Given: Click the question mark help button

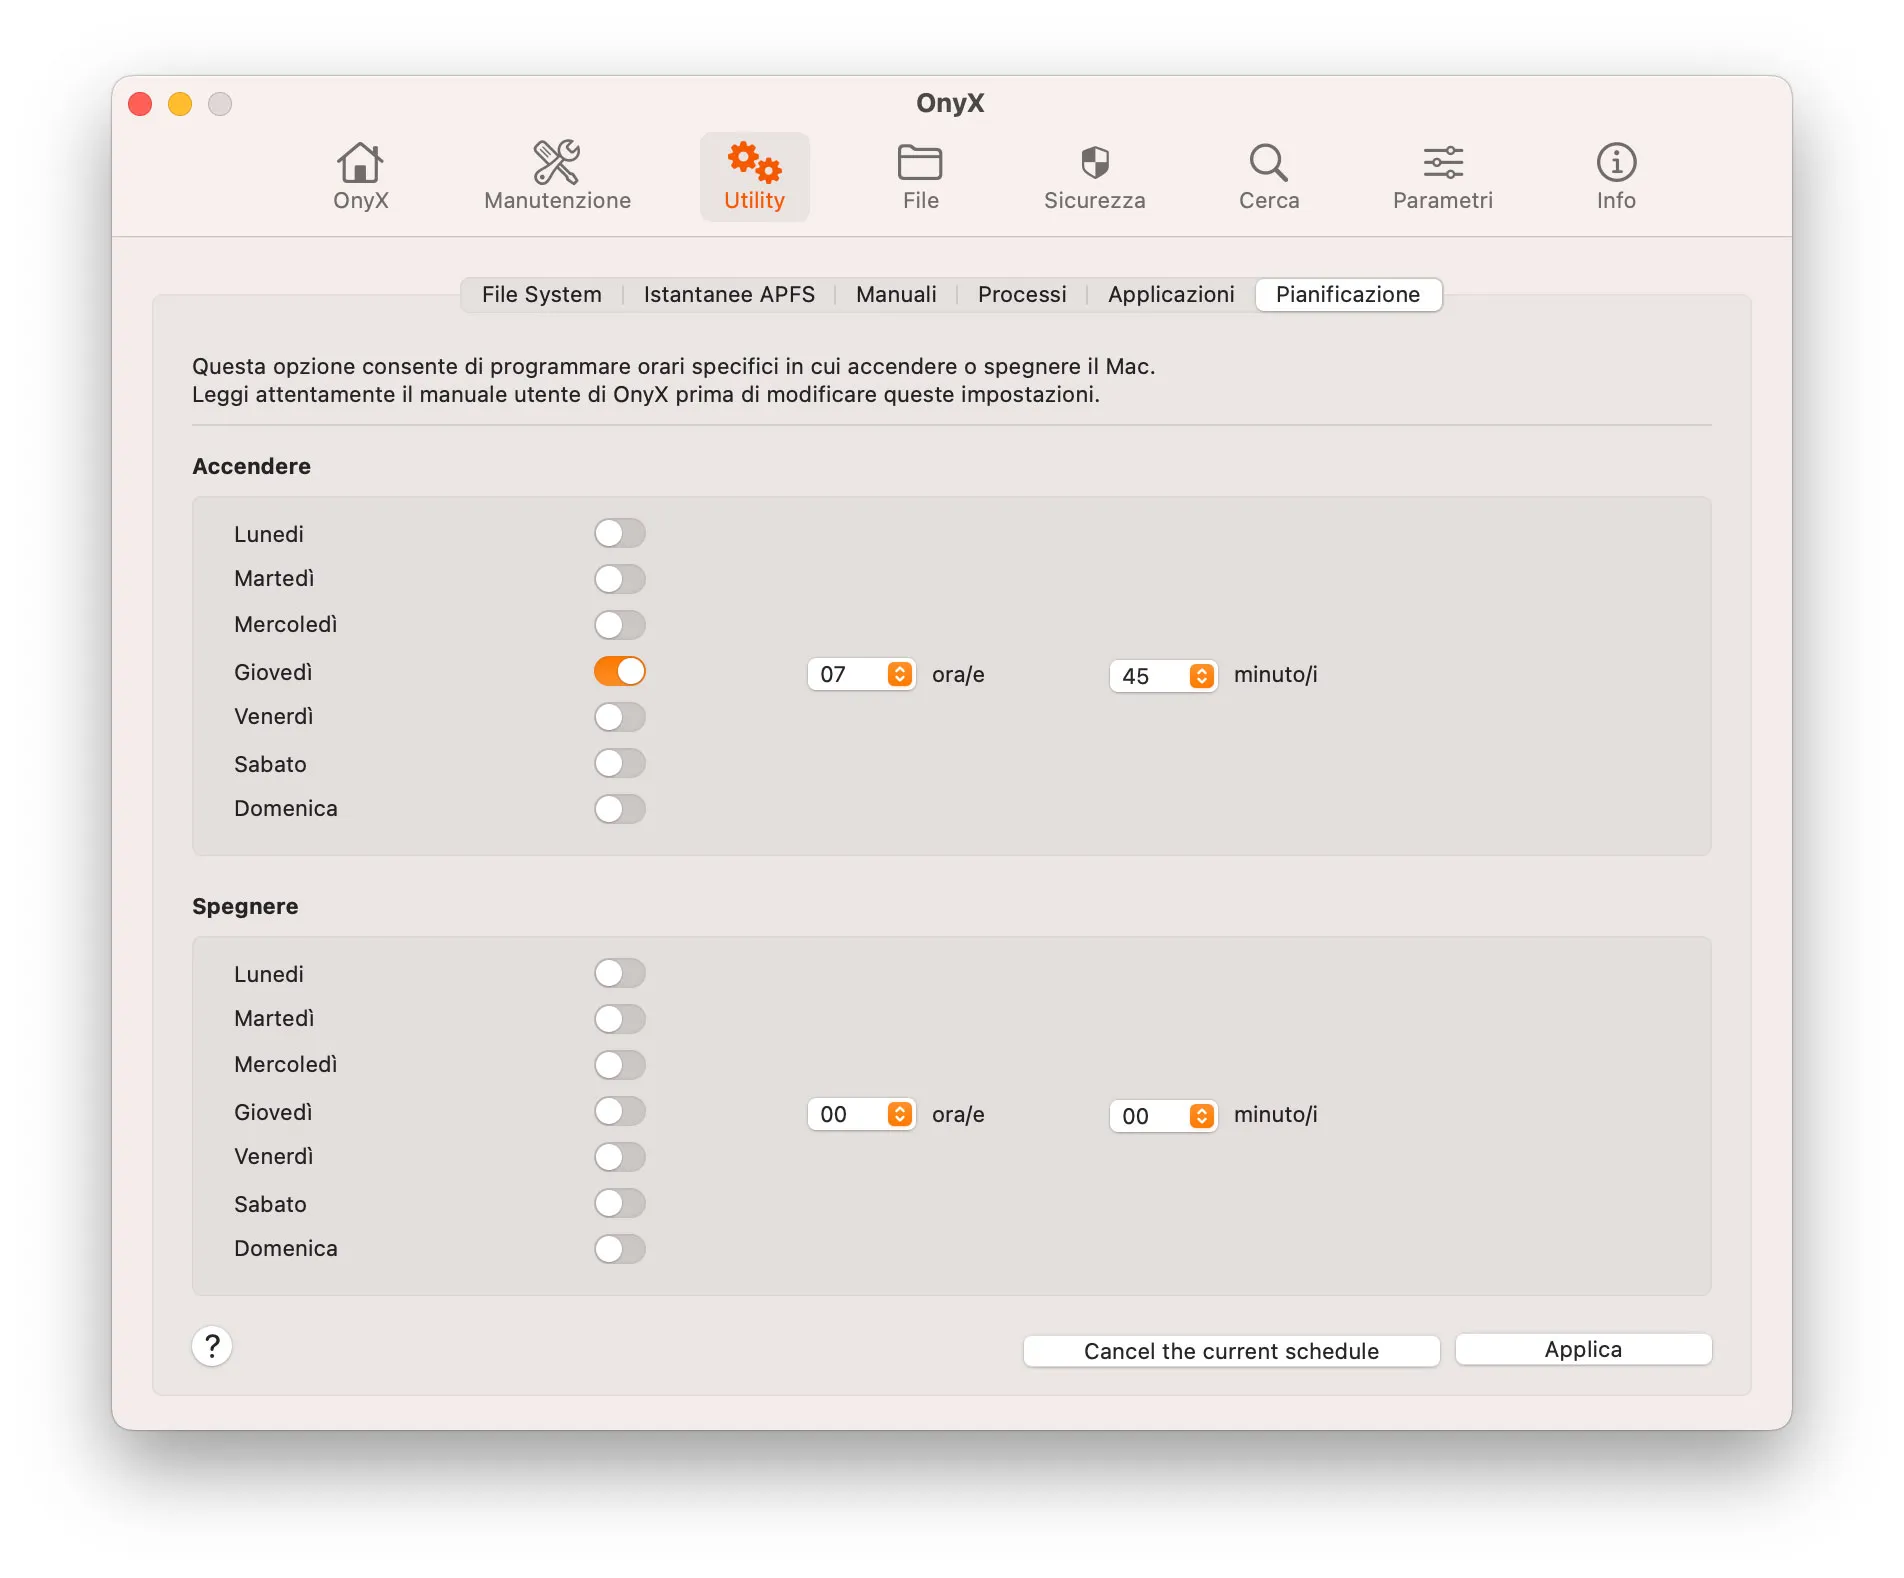Looking at the screenshot, I should click(x=212, y=1346).
